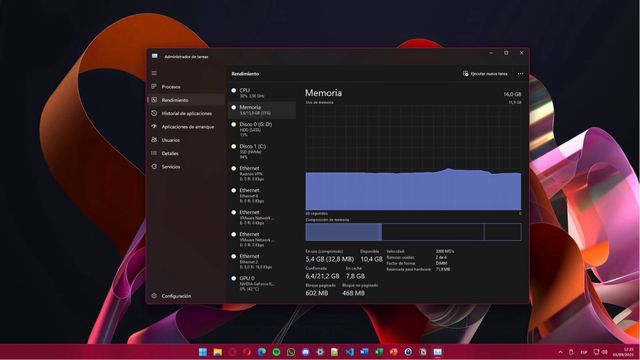
Task: Open the more options ellipsis menu
Action: point(520,74)
